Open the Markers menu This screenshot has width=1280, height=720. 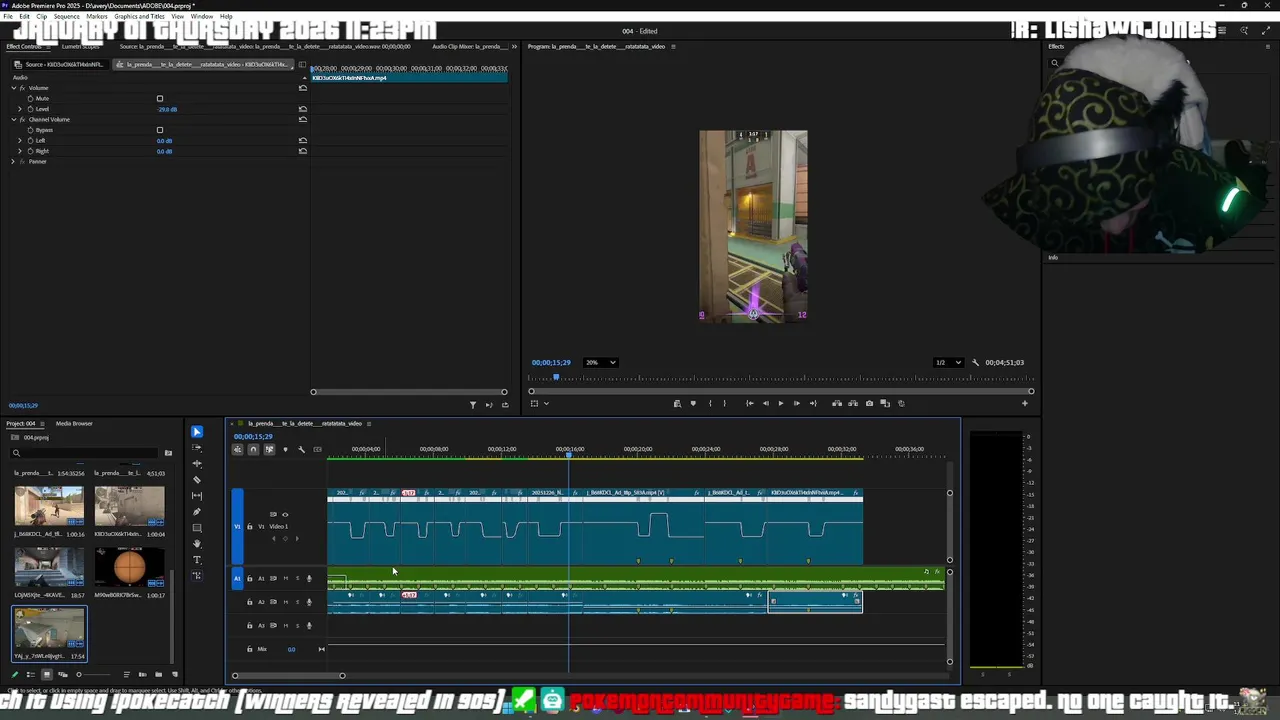[97, 17]
